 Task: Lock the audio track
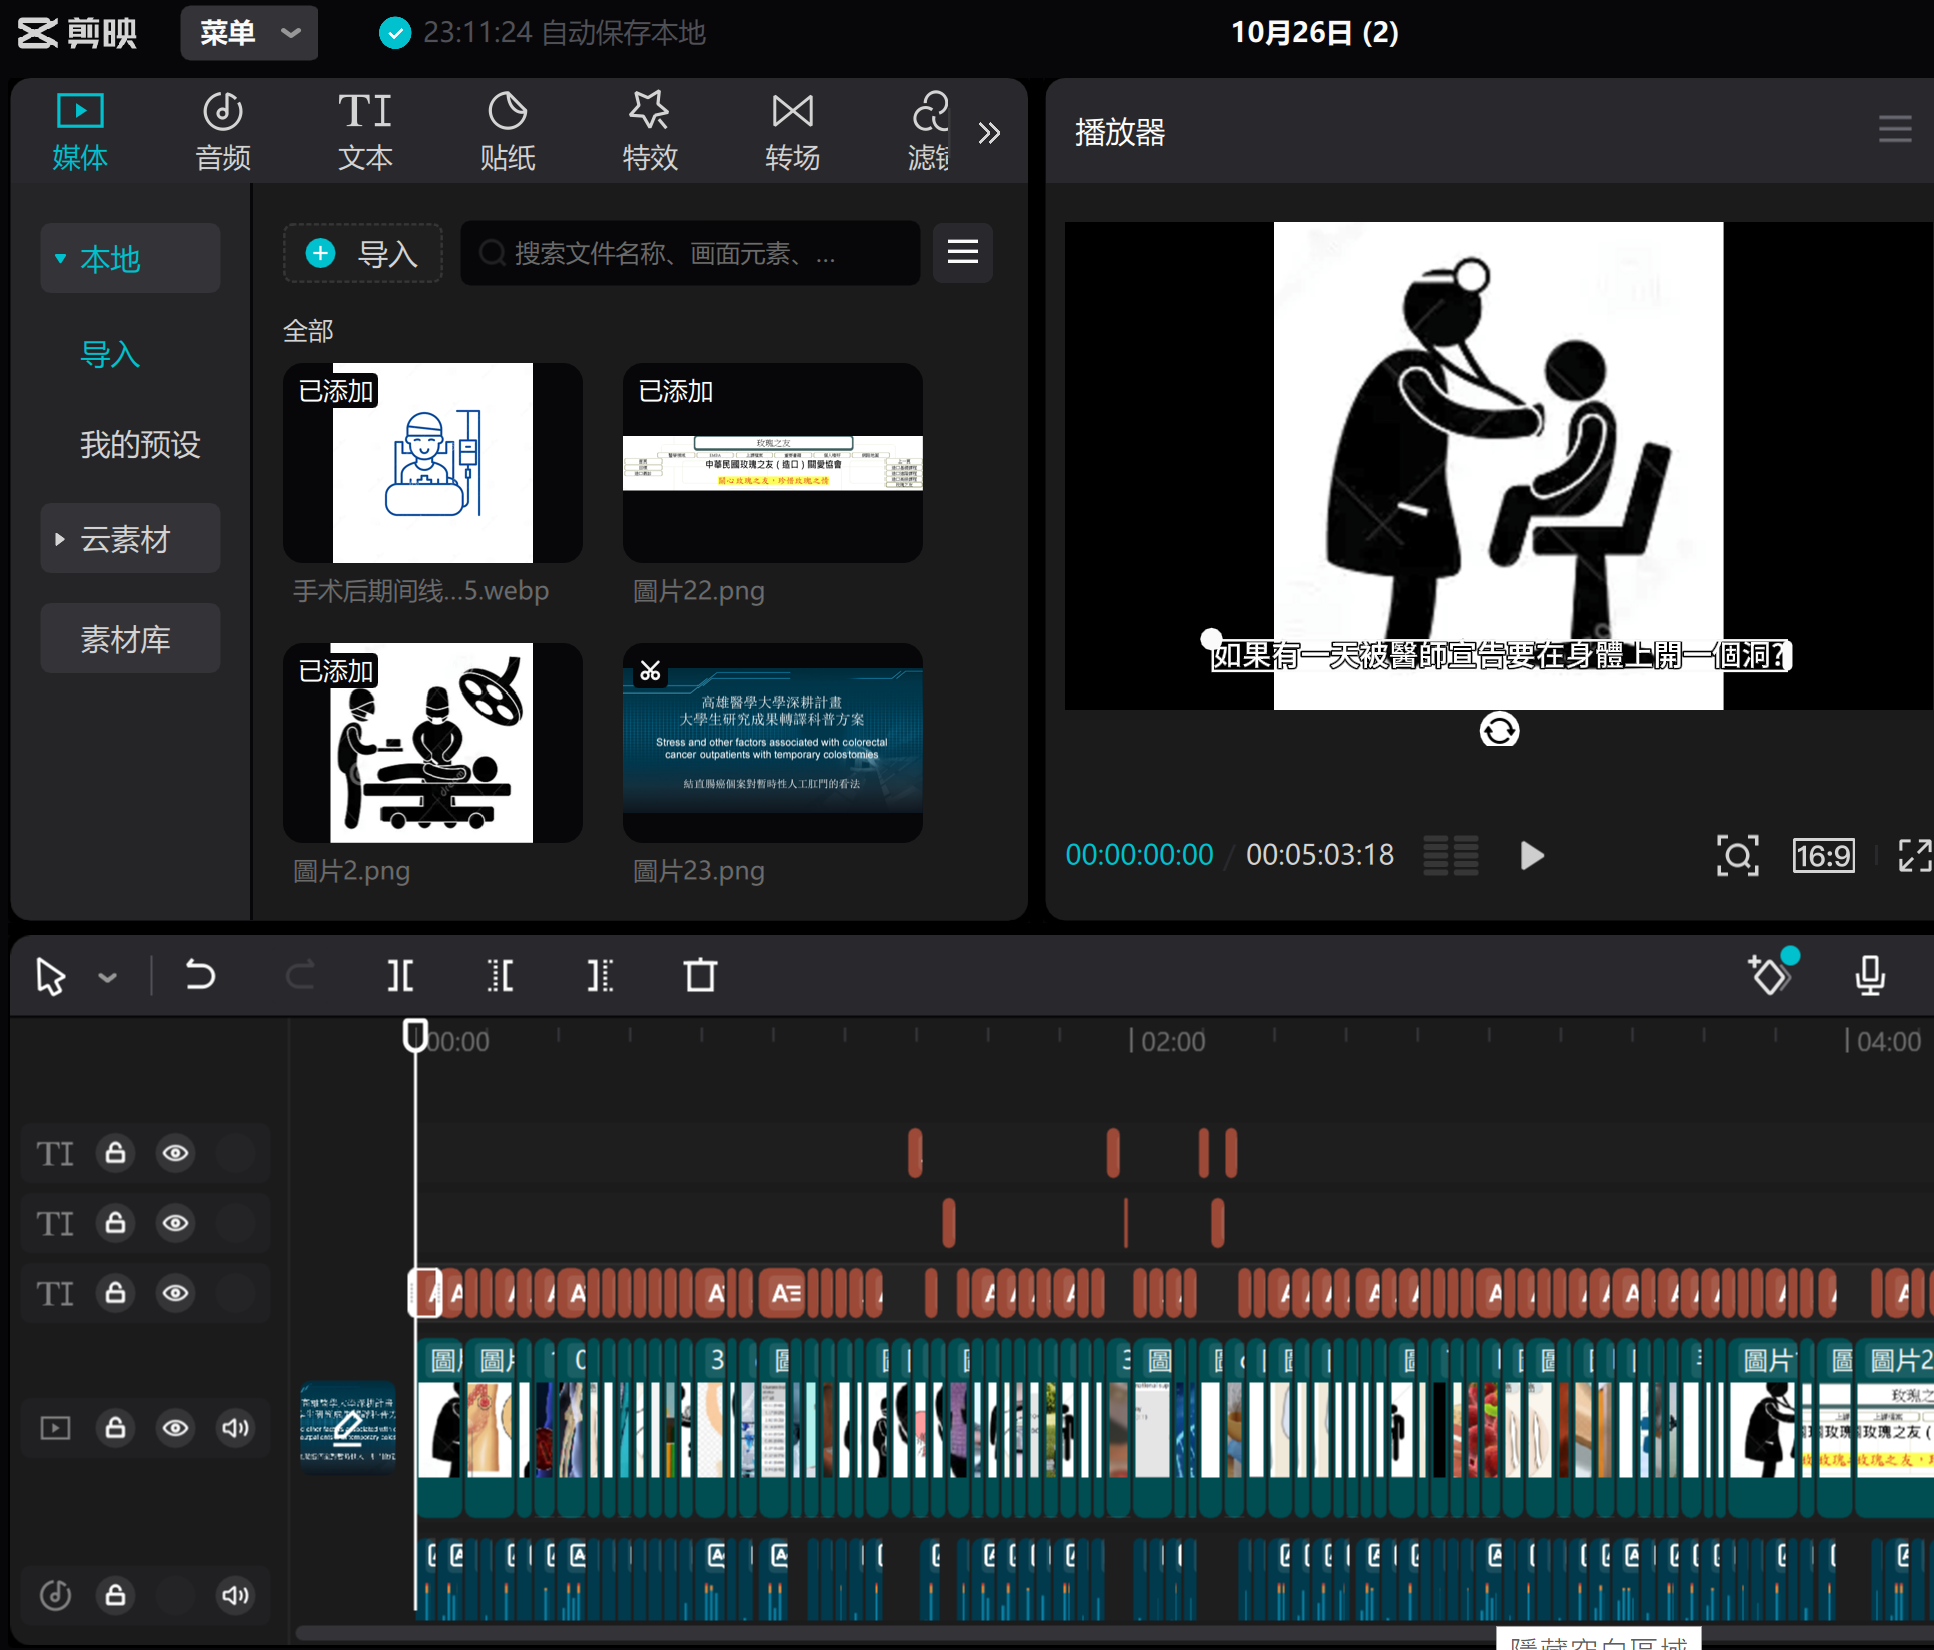(116, 1595)
